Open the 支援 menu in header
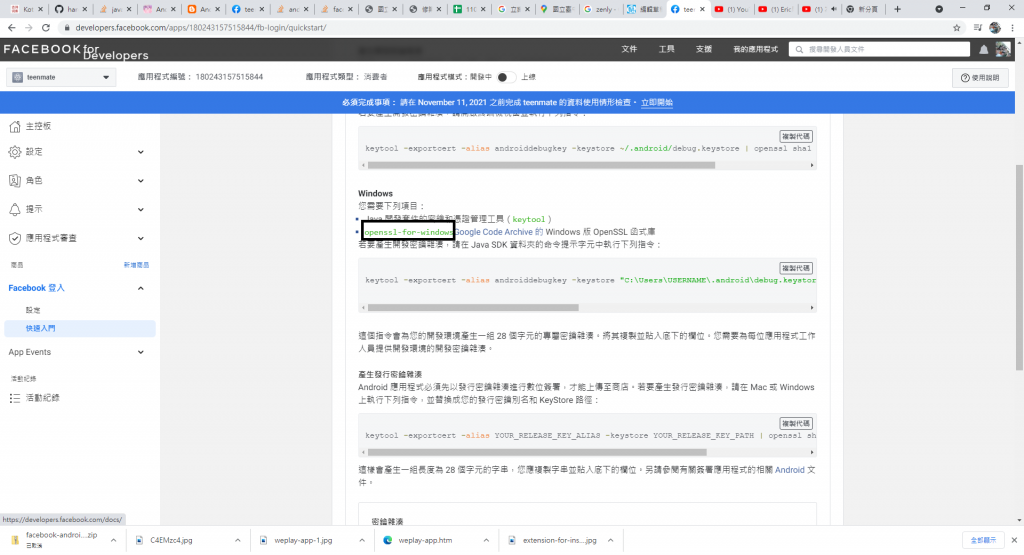Image resolution: width=1024 pixels, height=555 pixels. point(703,49)
